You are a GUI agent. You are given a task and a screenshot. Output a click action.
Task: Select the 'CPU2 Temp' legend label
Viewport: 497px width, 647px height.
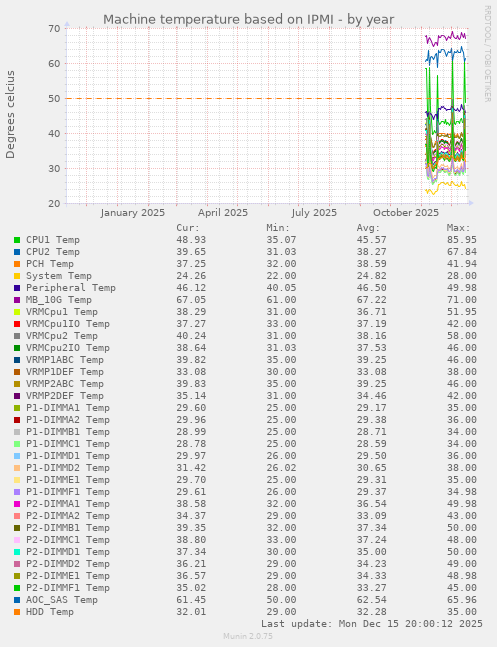53,252
